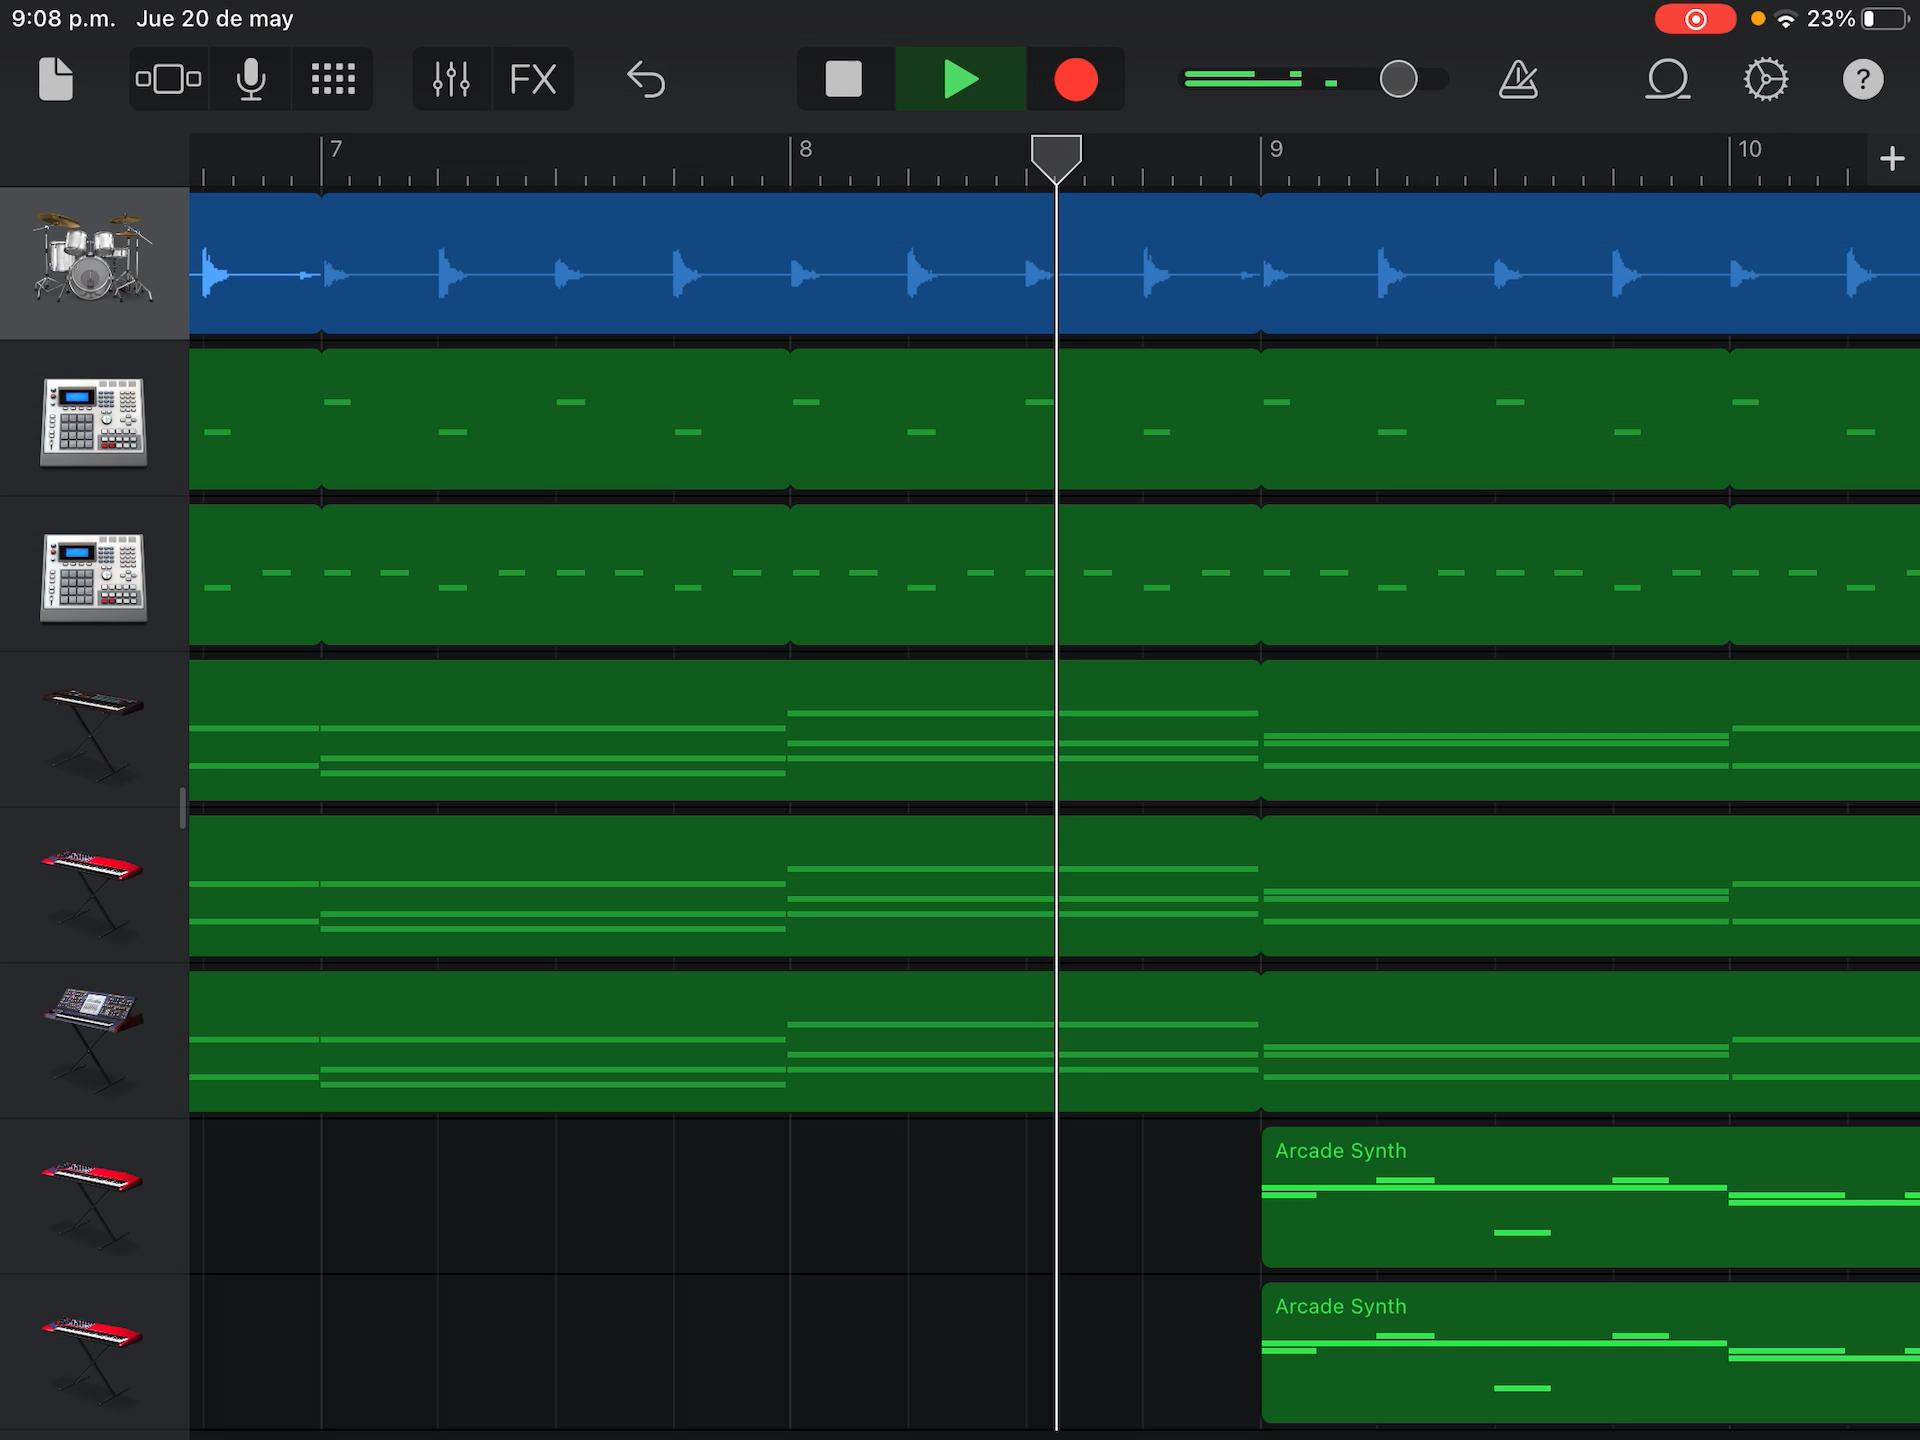Image resolution: width=1920 pixels, height=1440 pixels.
Task: Stop playback with the square button
Action: (844, 79)
